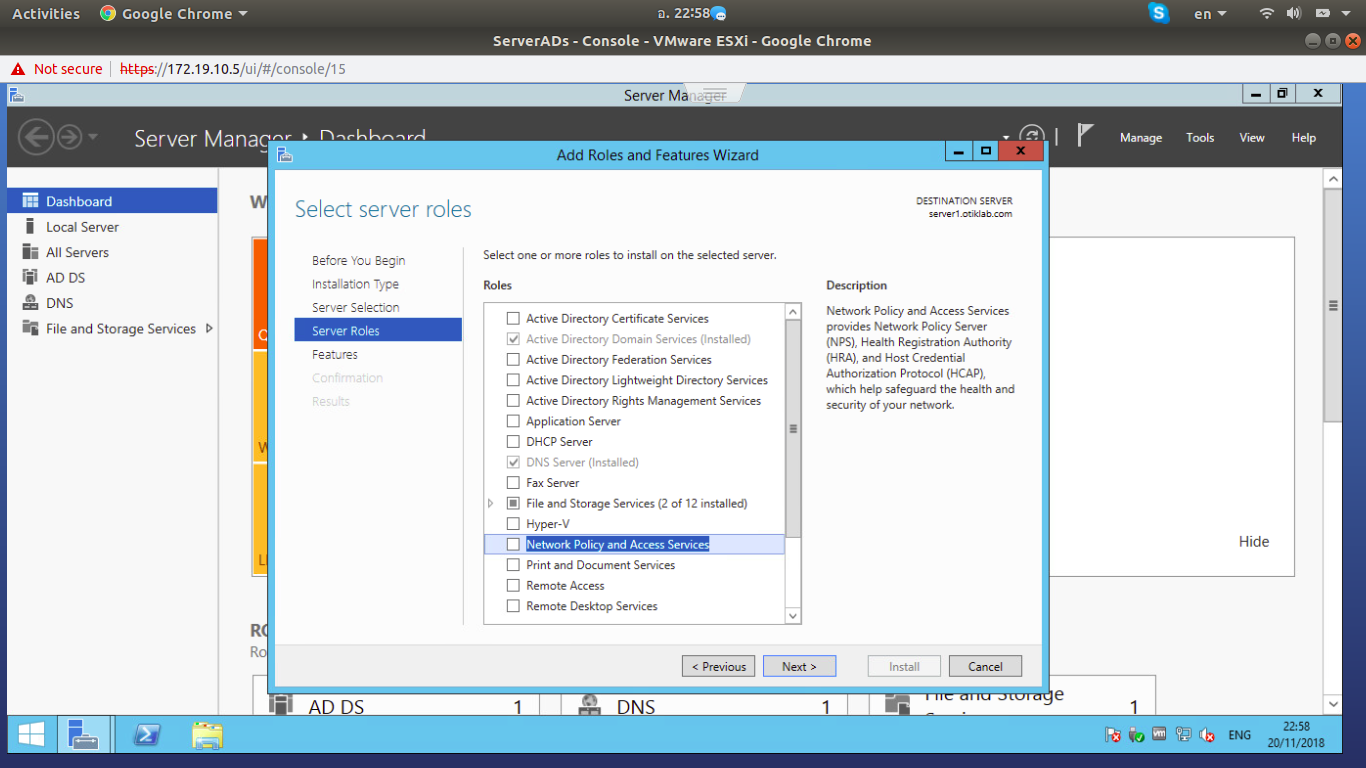The width and height of the screenshot is (1366, 768).
Task: Check Application Server role
Action: tap(513, 421)
